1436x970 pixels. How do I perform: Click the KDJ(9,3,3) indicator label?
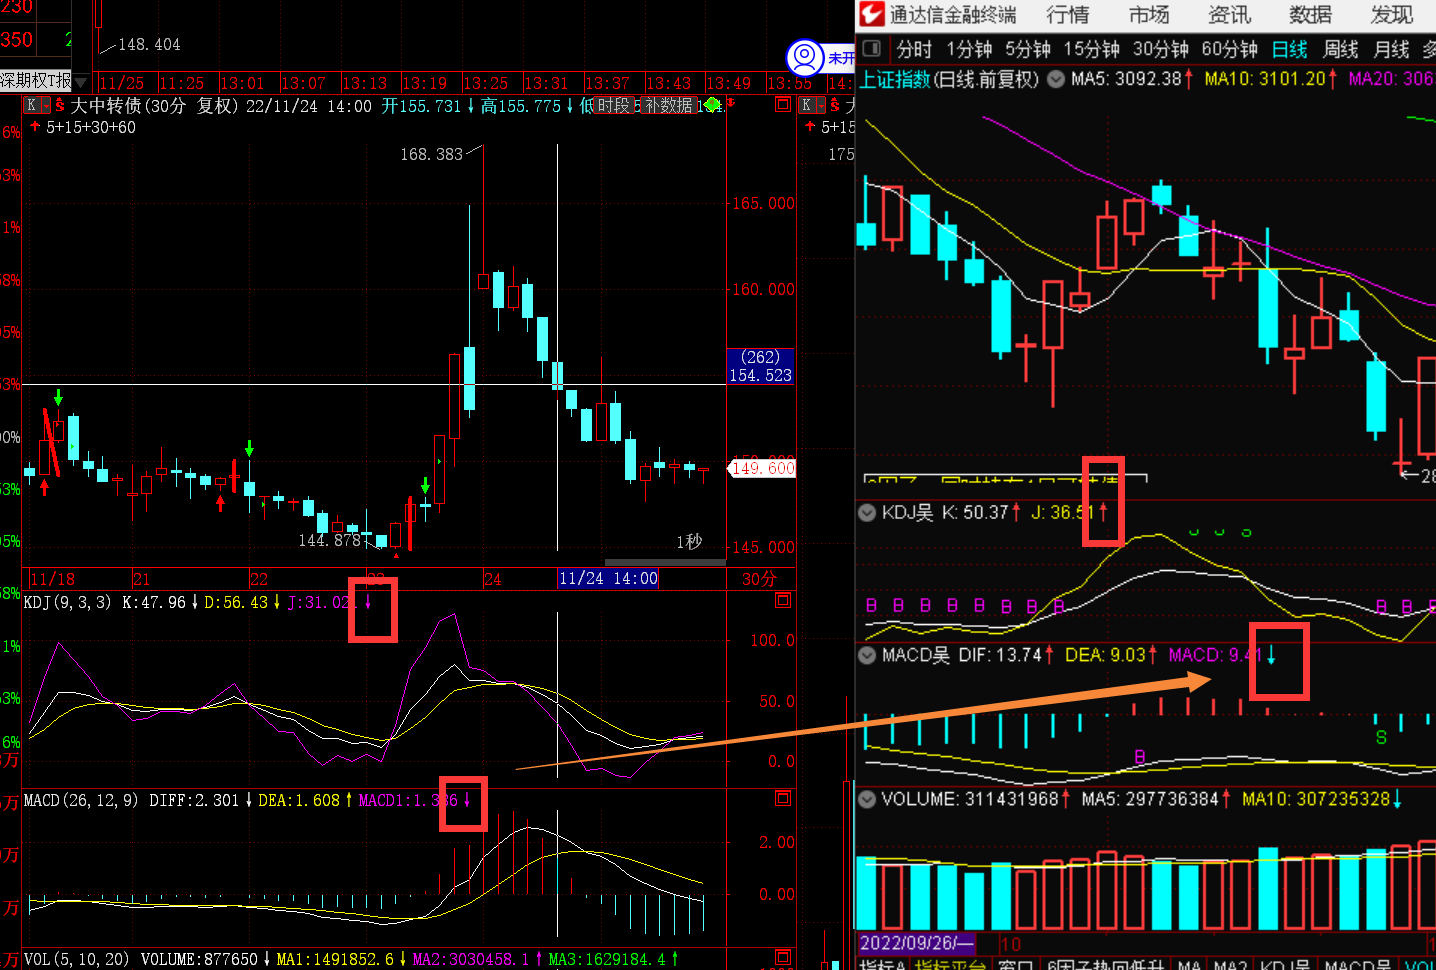coord(68,602)
